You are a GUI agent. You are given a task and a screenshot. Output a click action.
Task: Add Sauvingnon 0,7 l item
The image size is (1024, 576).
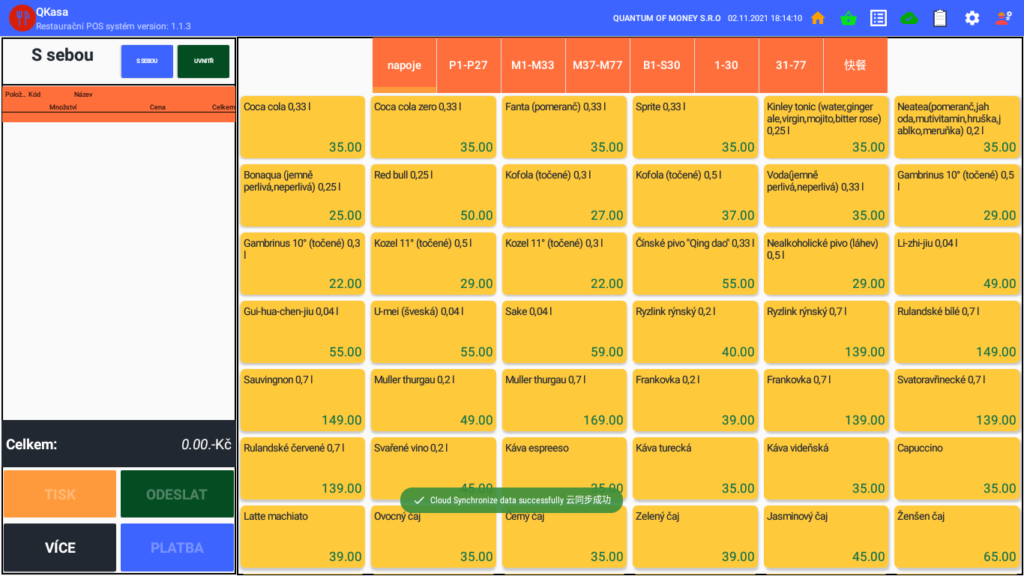pos(302,400)
